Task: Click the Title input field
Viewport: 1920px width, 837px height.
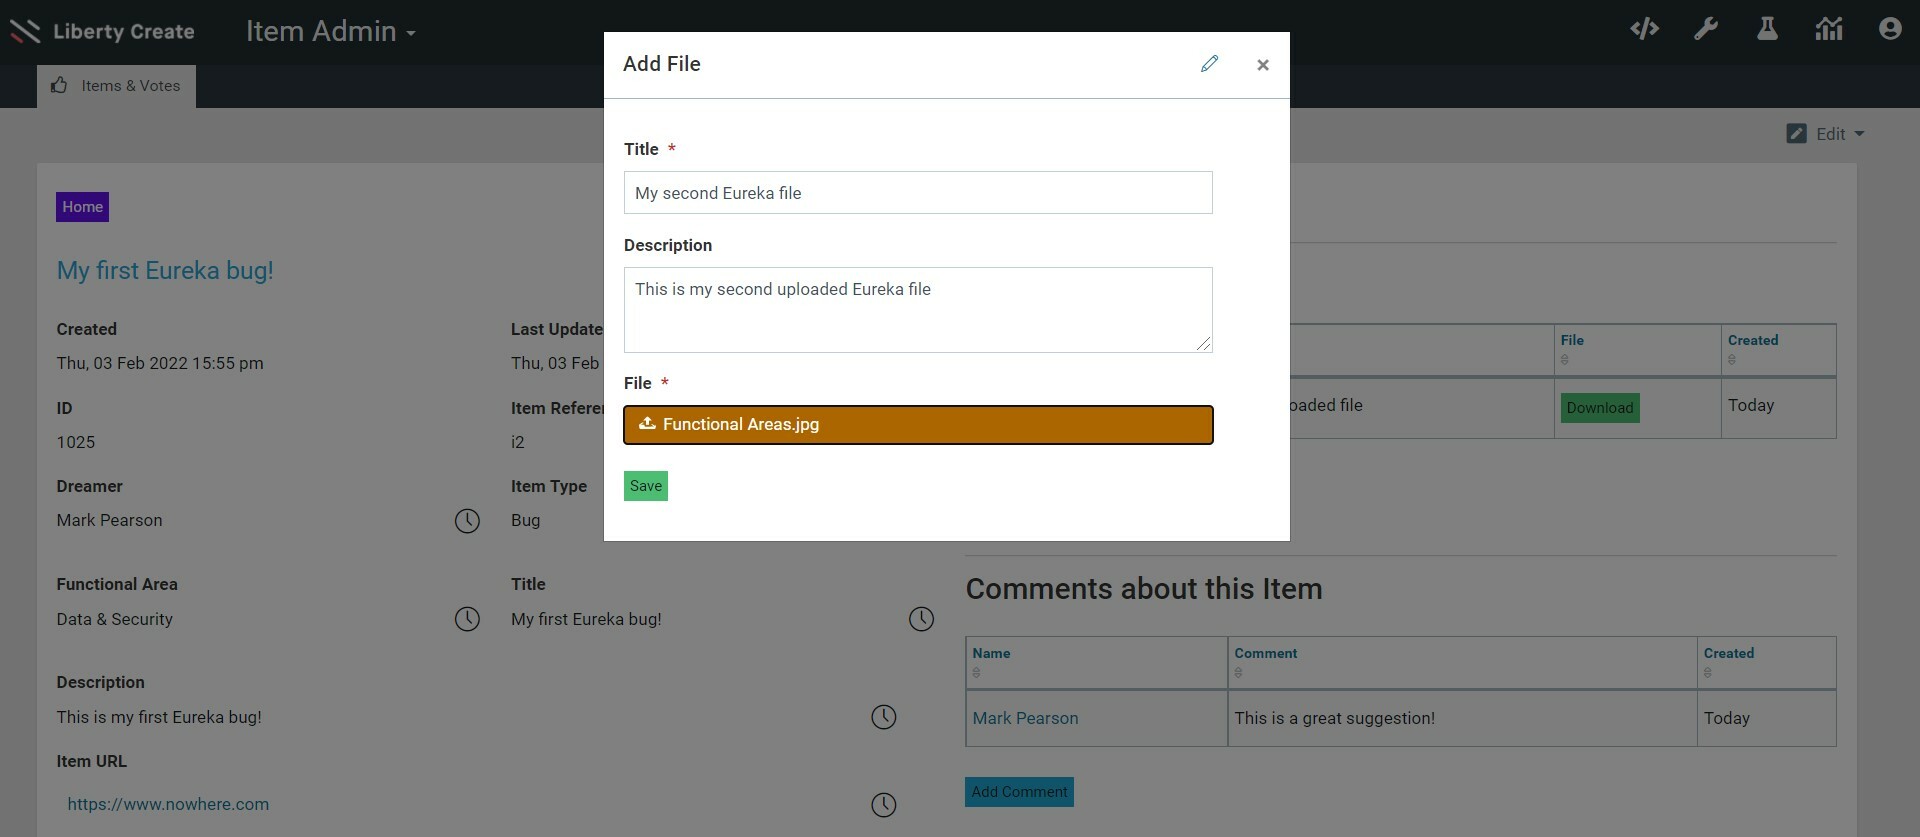Action: [918, 193]
